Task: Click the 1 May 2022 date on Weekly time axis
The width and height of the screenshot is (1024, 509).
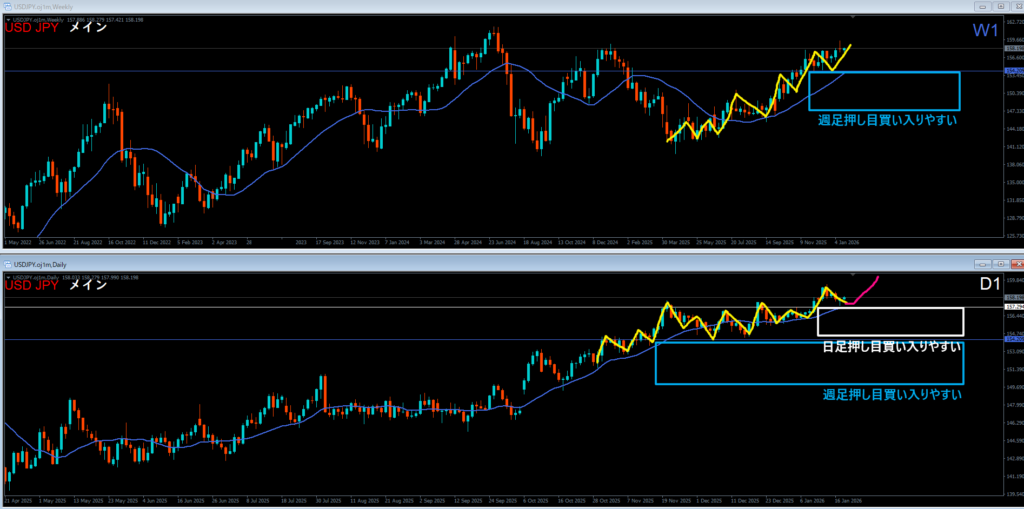Action: click(x=16, y=241)
